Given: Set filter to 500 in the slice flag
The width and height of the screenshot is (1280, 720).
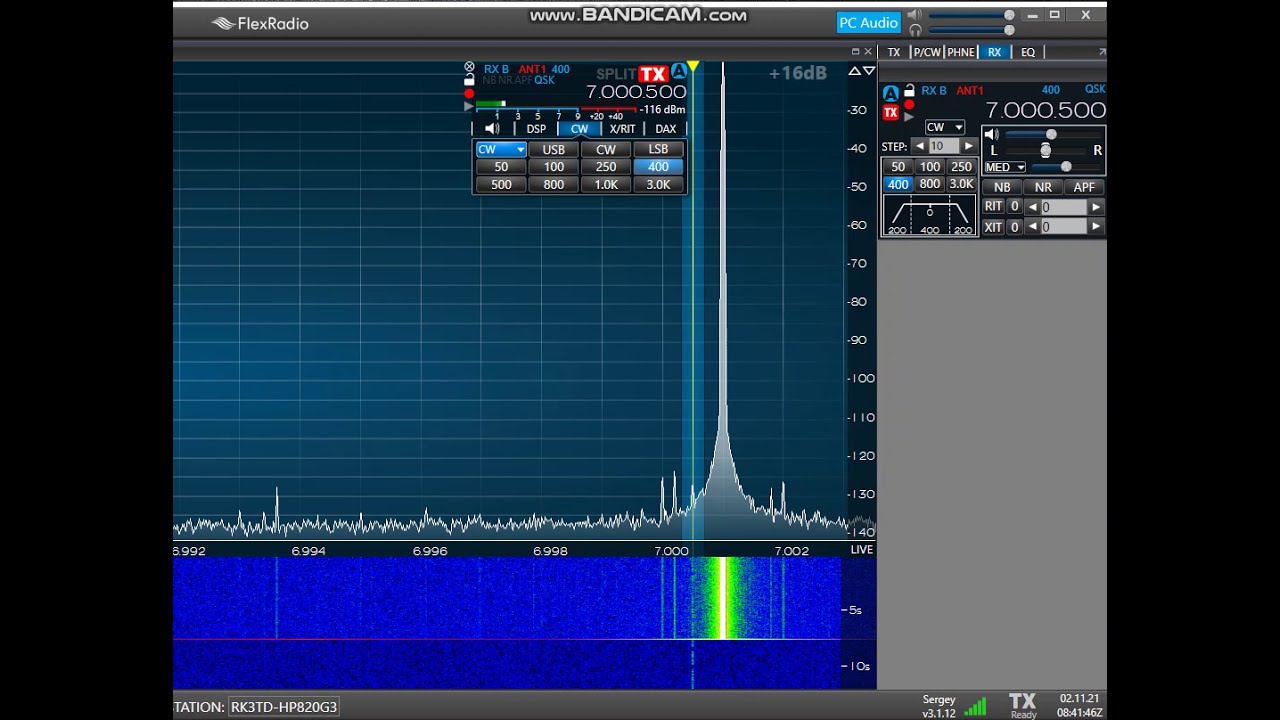Looking at the screenshot, I should point(501,185).
